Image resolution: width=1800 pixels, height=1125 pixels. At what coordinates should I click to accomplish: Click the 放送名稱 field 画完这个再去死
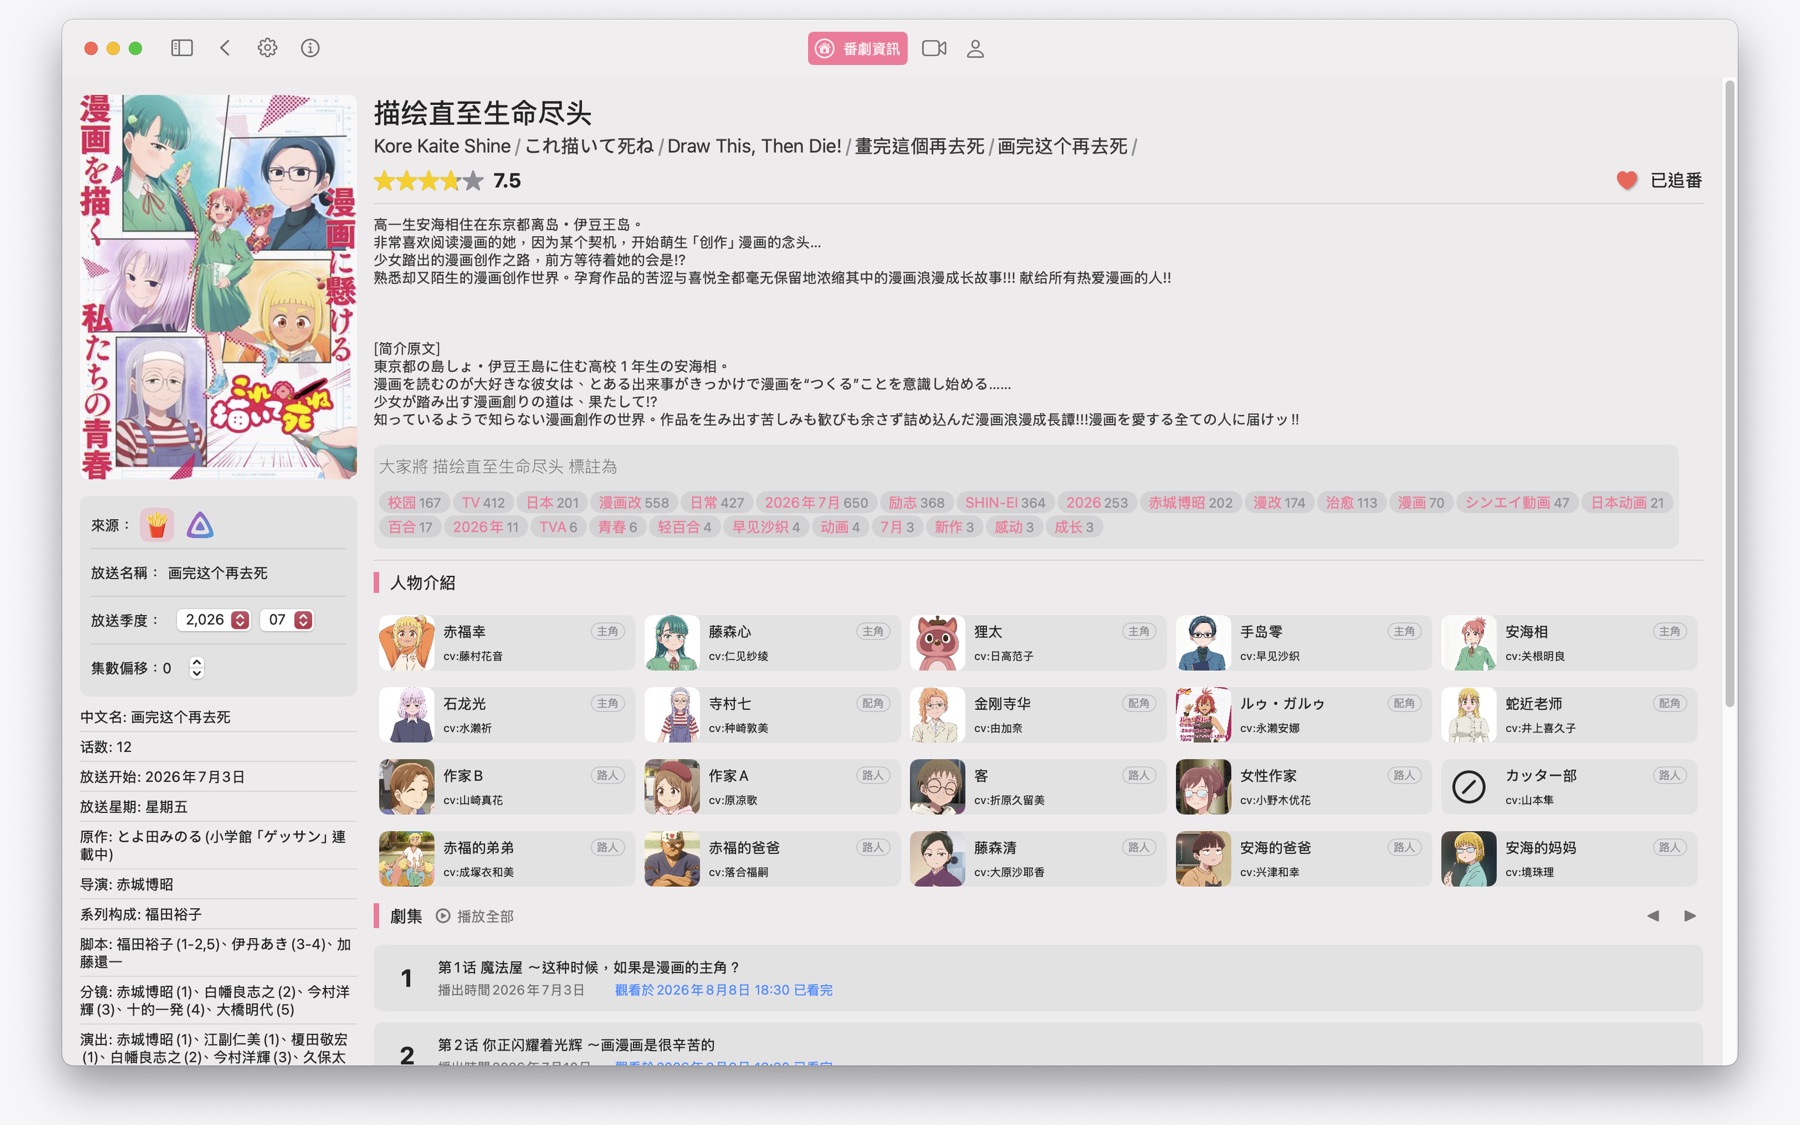[x=218, y=573]
